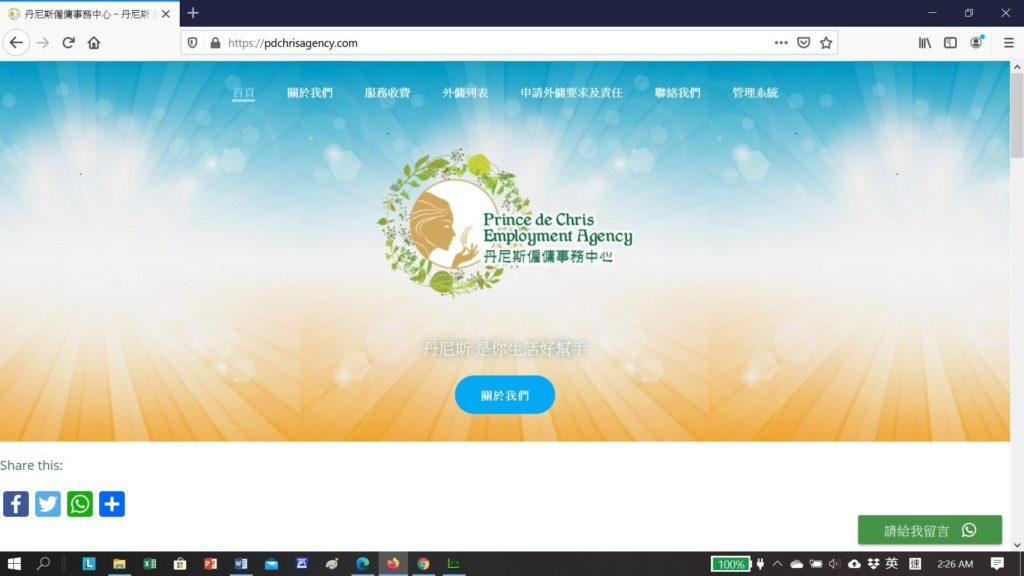Open the Firefox hamburger menu
The width and height of the screenshot is (1024, 576).
click(1008, 43)
